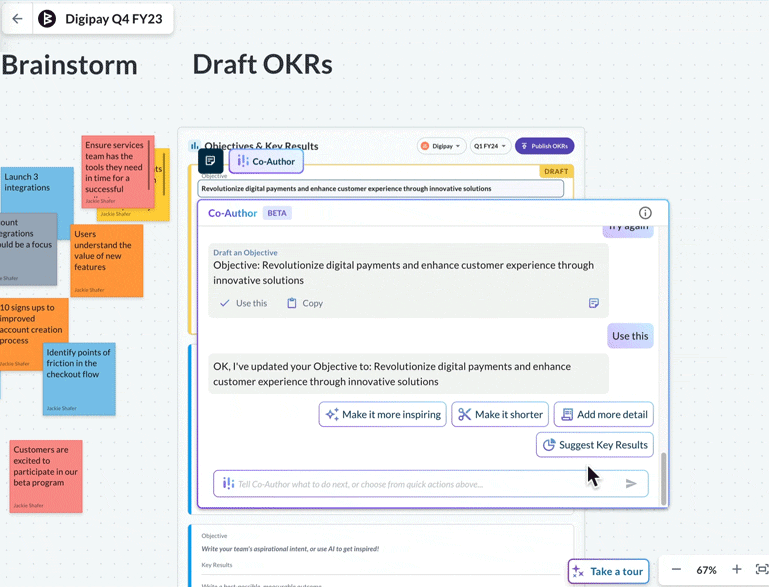This screenshot has height=587, width=769.
Task: Click the 'Draft an Objective' label
Action: pos(245,253)
